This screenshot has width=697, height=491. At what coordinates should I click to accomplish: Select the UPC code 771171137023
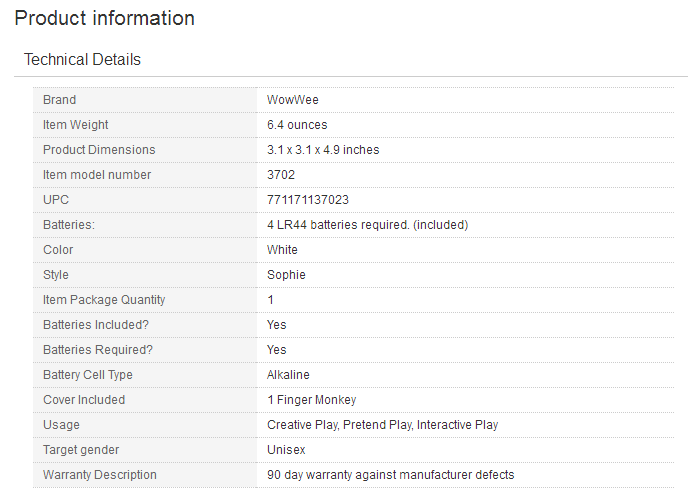pos(308,200)
